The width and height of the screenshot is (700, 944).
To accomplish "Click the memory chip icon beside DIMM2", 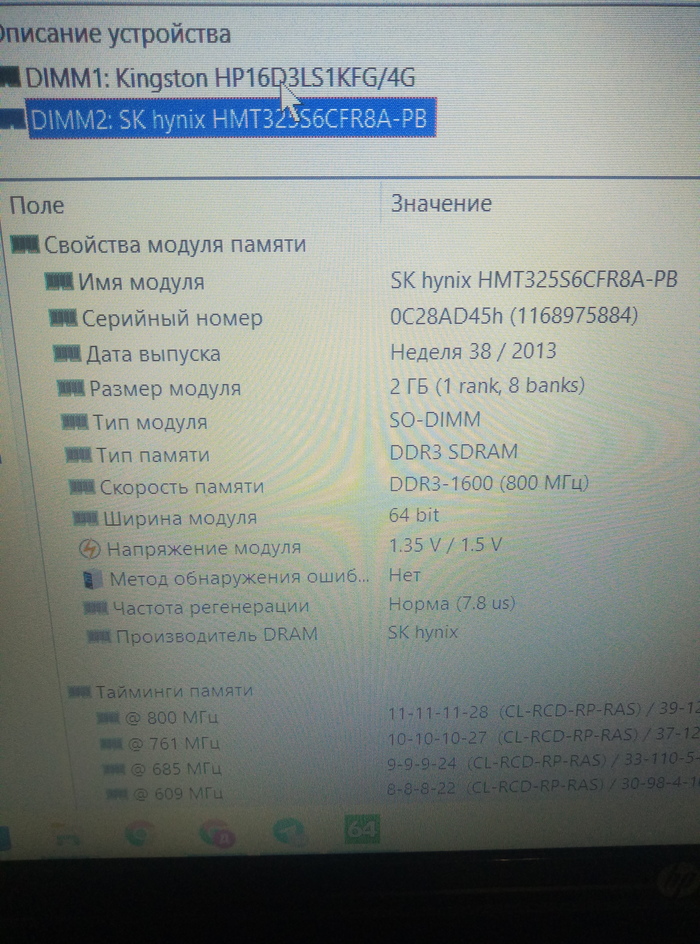I will (12, 120).
